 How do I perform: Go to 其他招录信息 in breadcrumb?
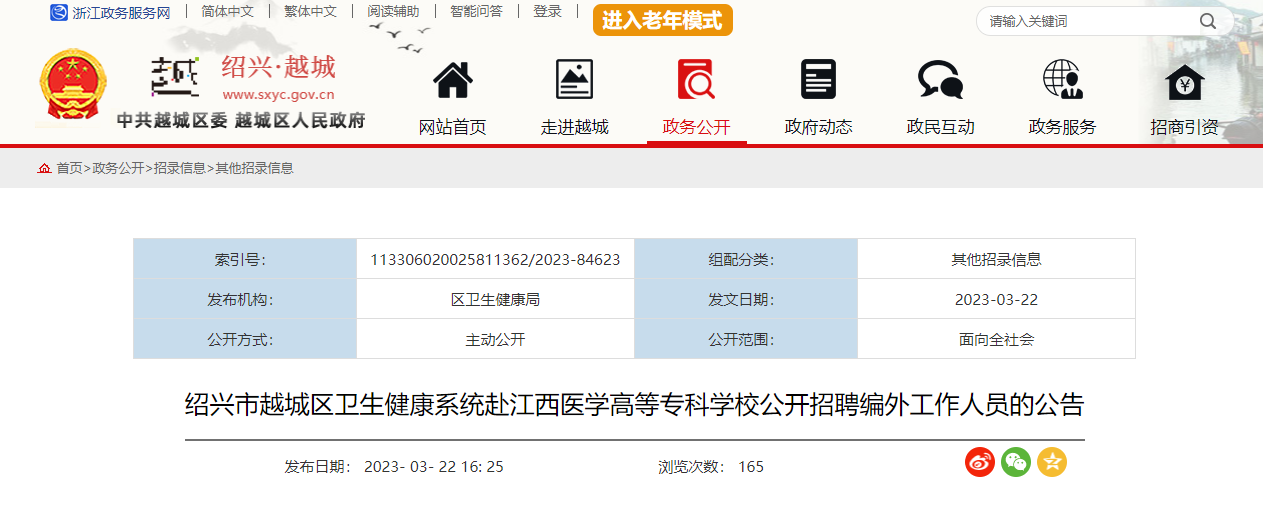pyautogui.click(x=255, y=168)
